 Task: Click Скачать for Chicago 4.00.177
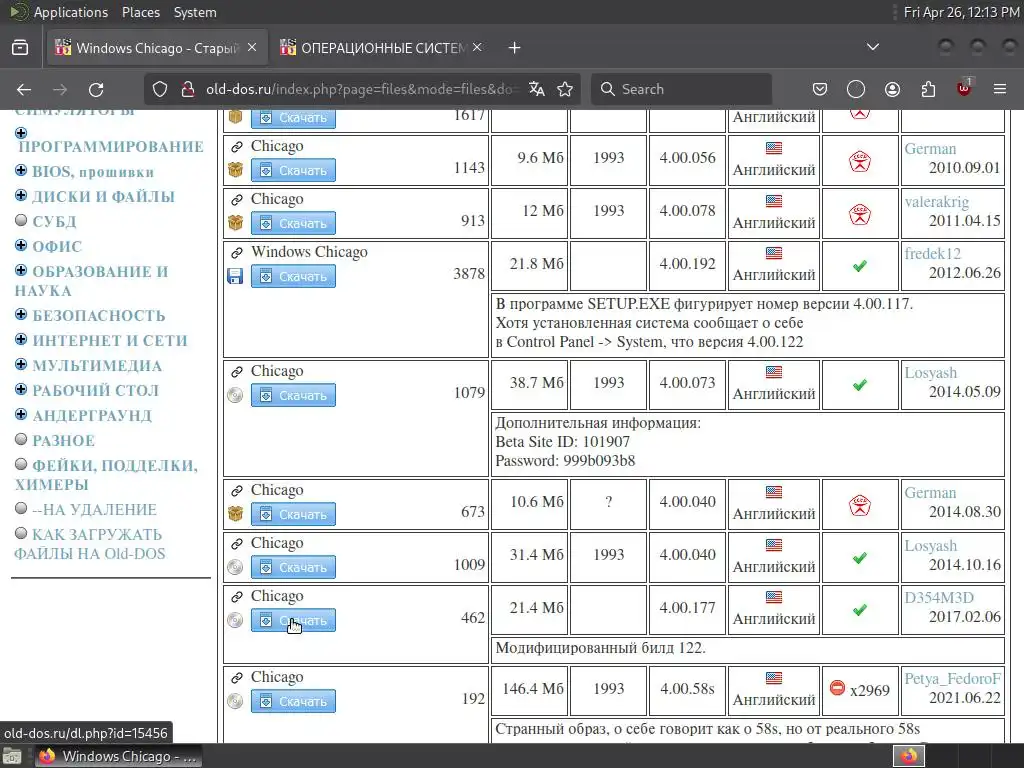[293, 620]
